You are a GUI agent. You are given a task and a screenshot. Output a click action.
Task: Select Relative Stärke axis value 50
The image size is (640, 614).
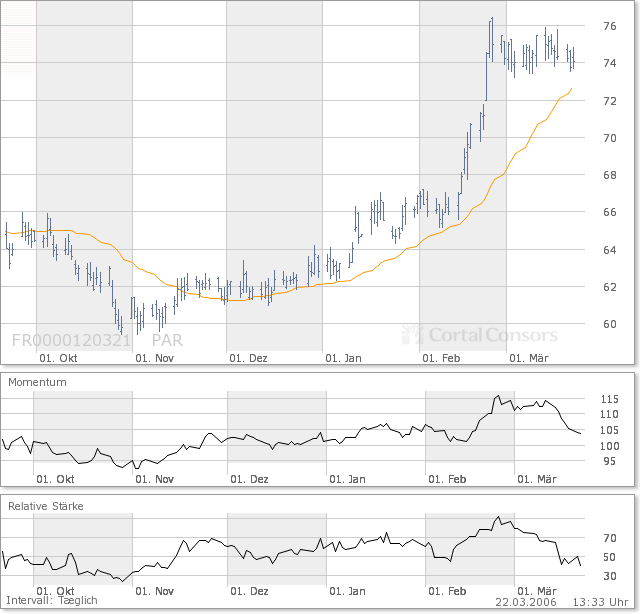coord(610,557)
